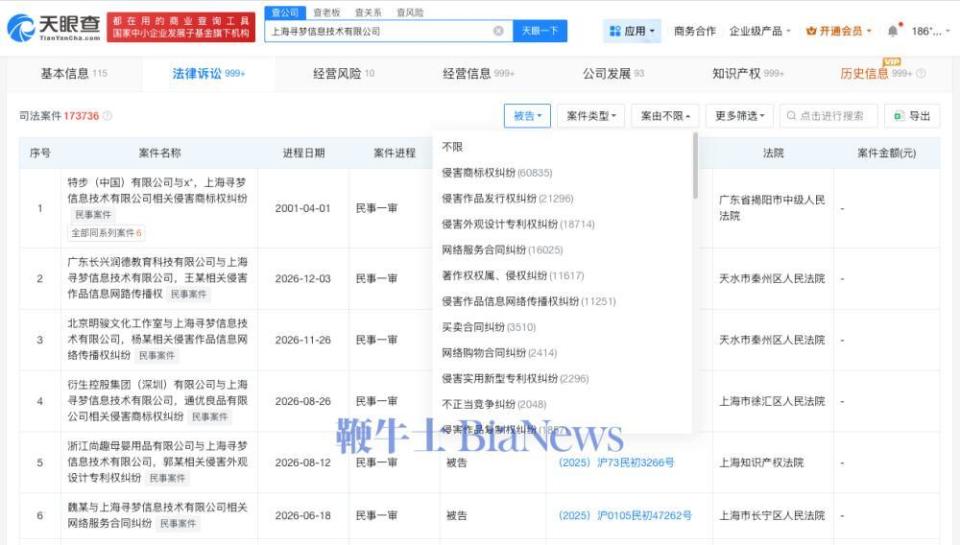Click the dropdown list scrollbar

pyautogui.click(x=695, y=165)
